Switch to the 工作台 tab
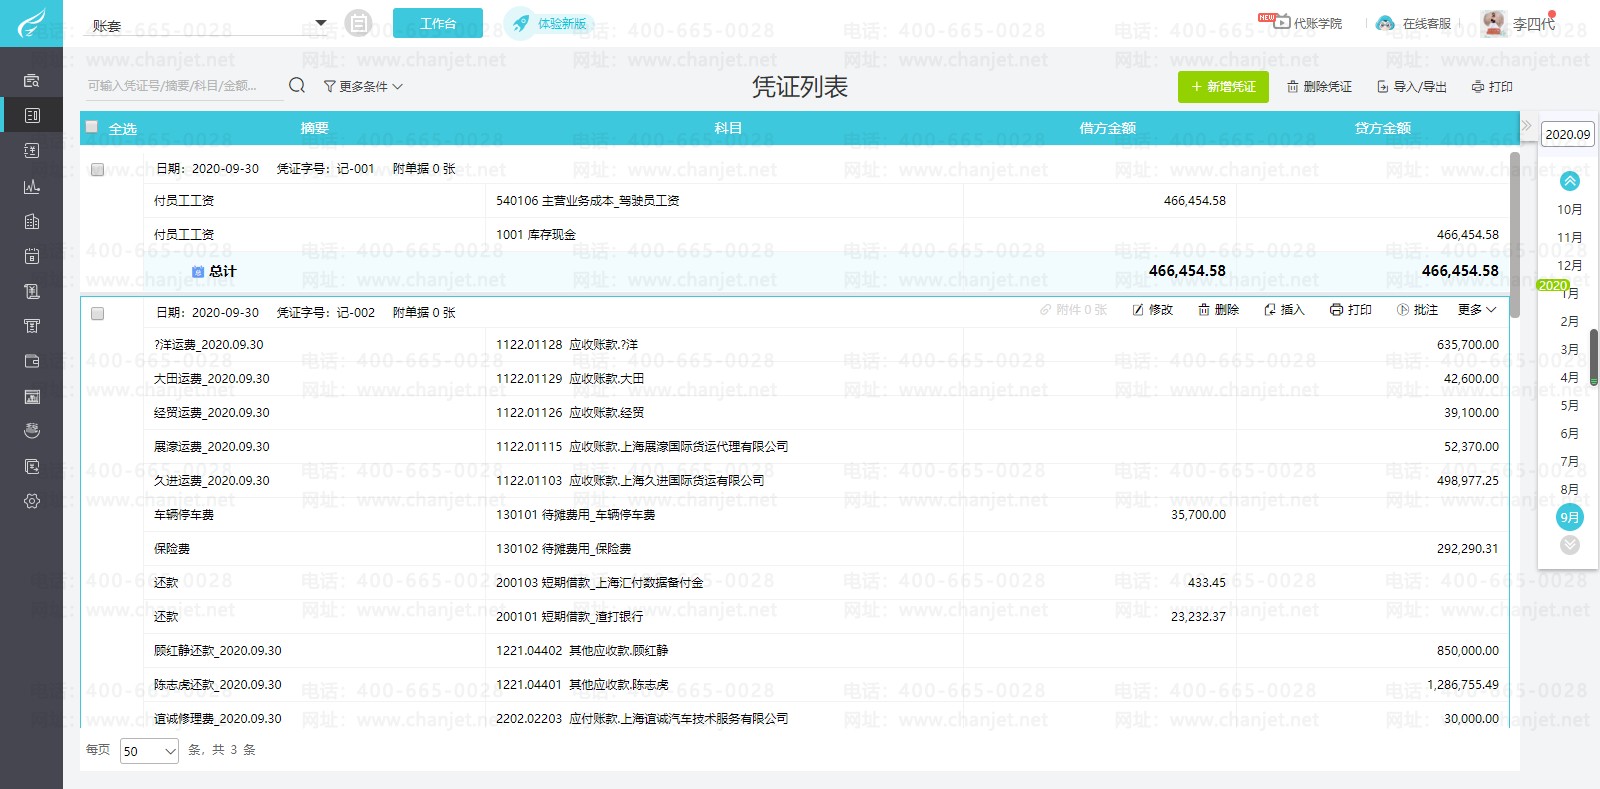The width and height of the screenshot is (1600, 789). coord(437,23)
